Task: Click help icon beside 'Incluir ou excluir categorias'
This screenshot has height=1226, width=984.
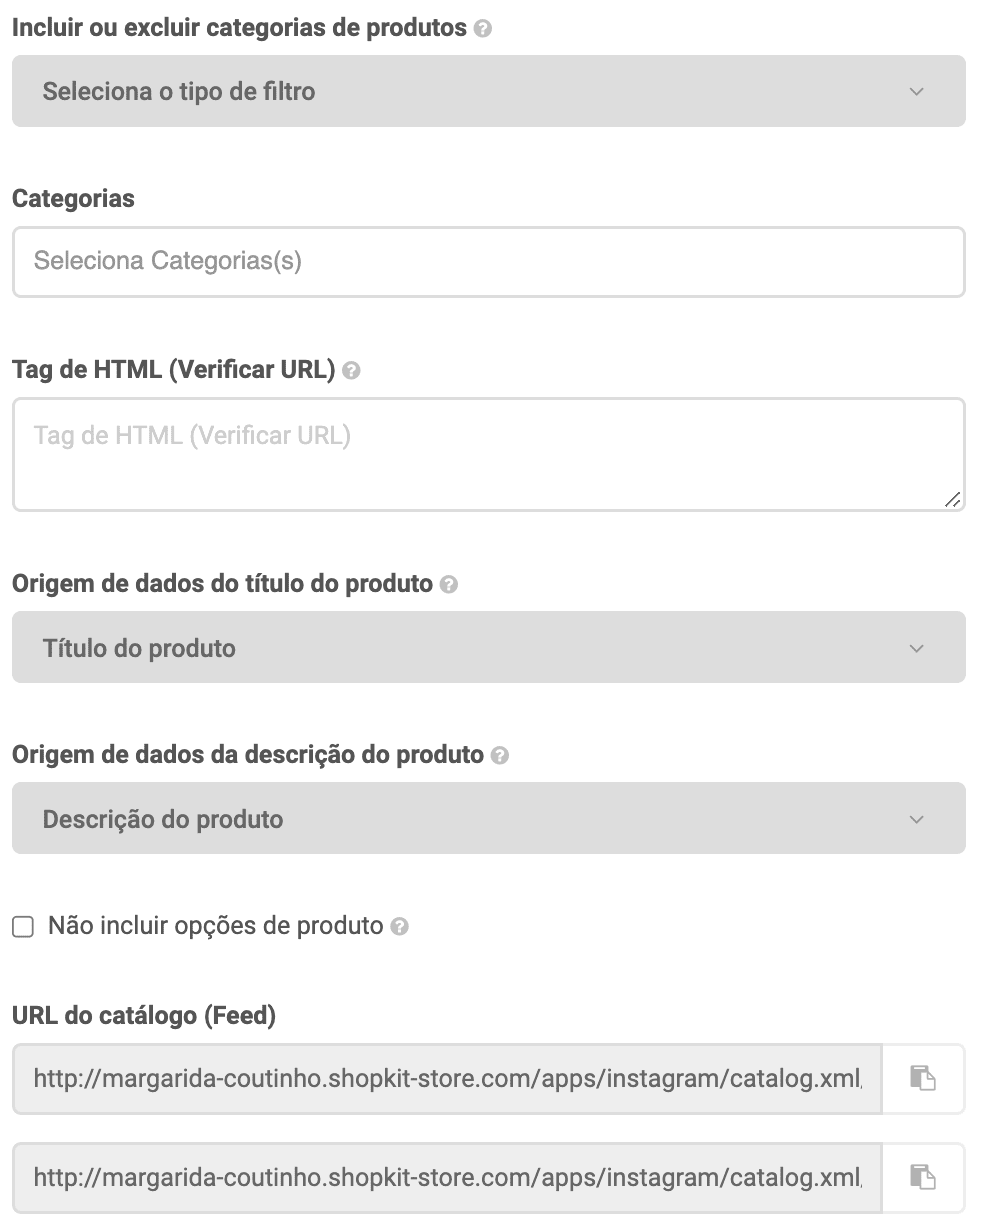Action: 483,29
